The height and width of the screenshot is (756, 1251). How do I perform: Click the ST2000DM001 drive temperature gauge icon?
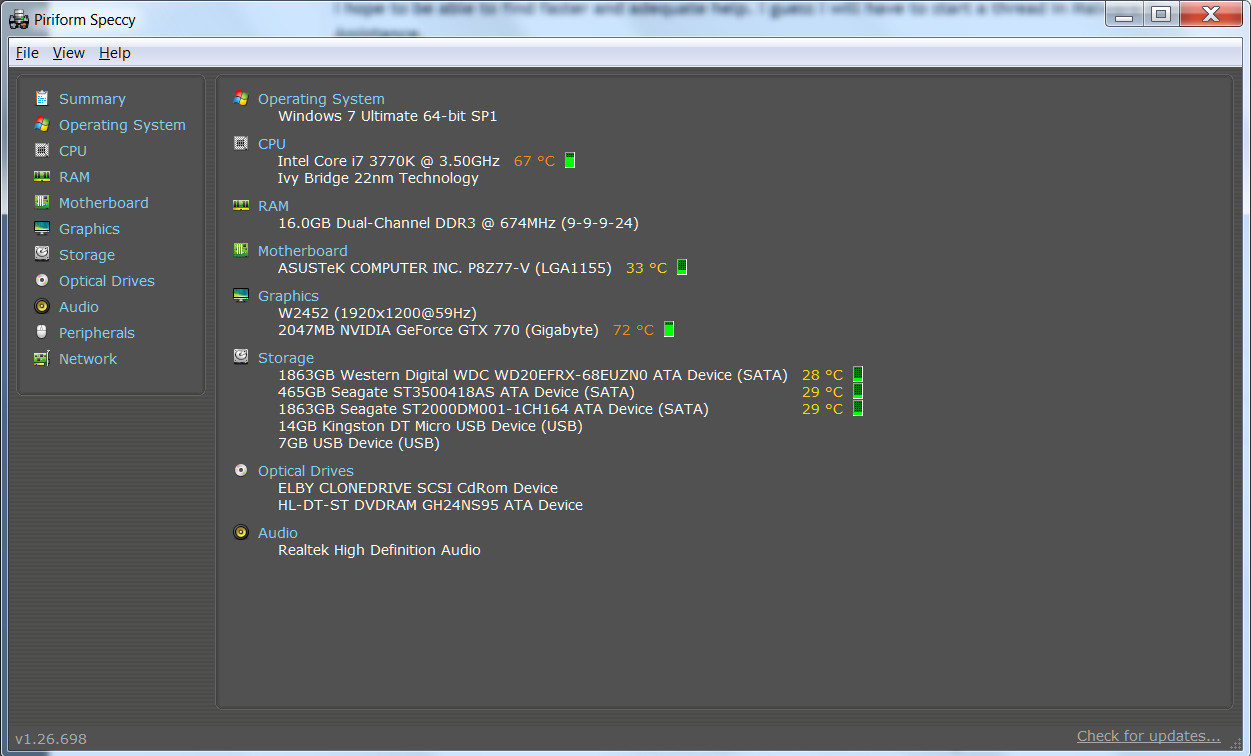[858, 409]
